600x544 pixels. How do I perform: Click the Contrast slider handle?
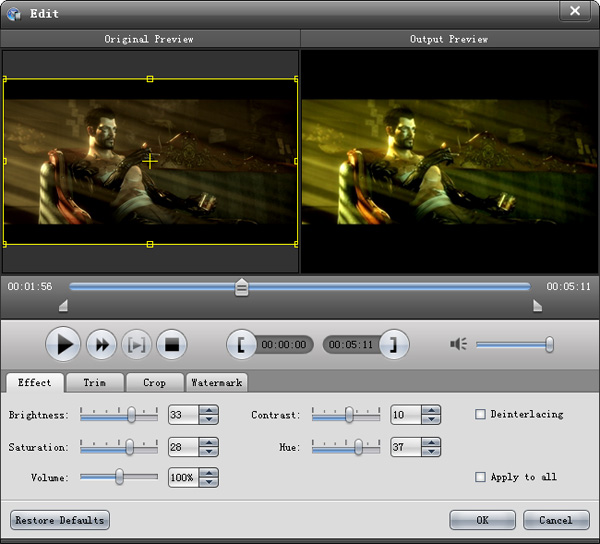(349, 415)
